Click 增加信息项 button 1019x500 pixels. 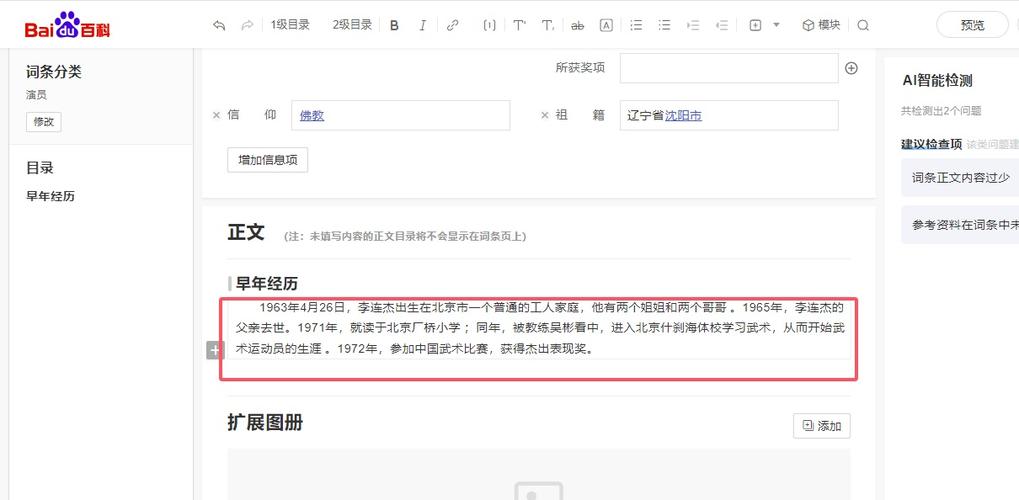(x=268, y=160)
